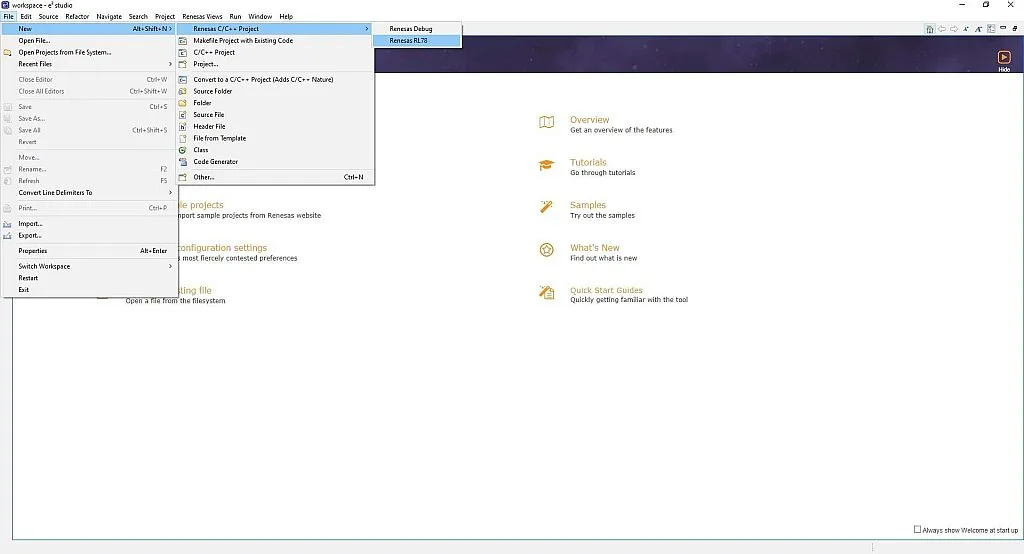The width and height of the screenshot is (1024, 554).
Task: Open the Renesas Views menu
Action: (201, 17)
